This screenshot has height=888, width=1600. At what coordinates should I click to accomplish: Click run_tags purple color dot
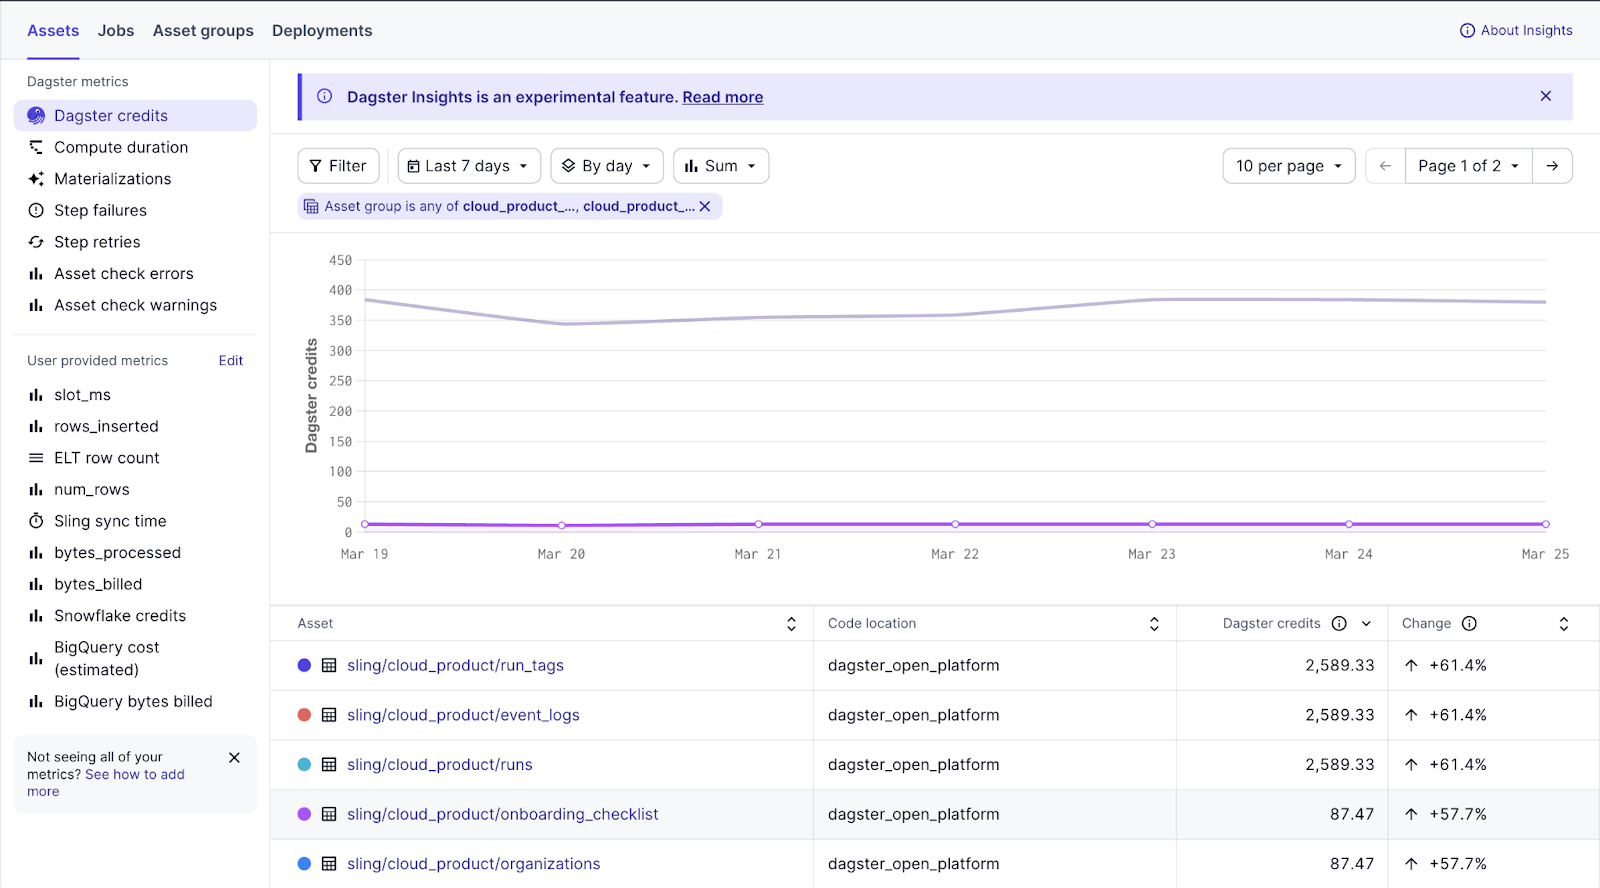[x=304, y=665]
